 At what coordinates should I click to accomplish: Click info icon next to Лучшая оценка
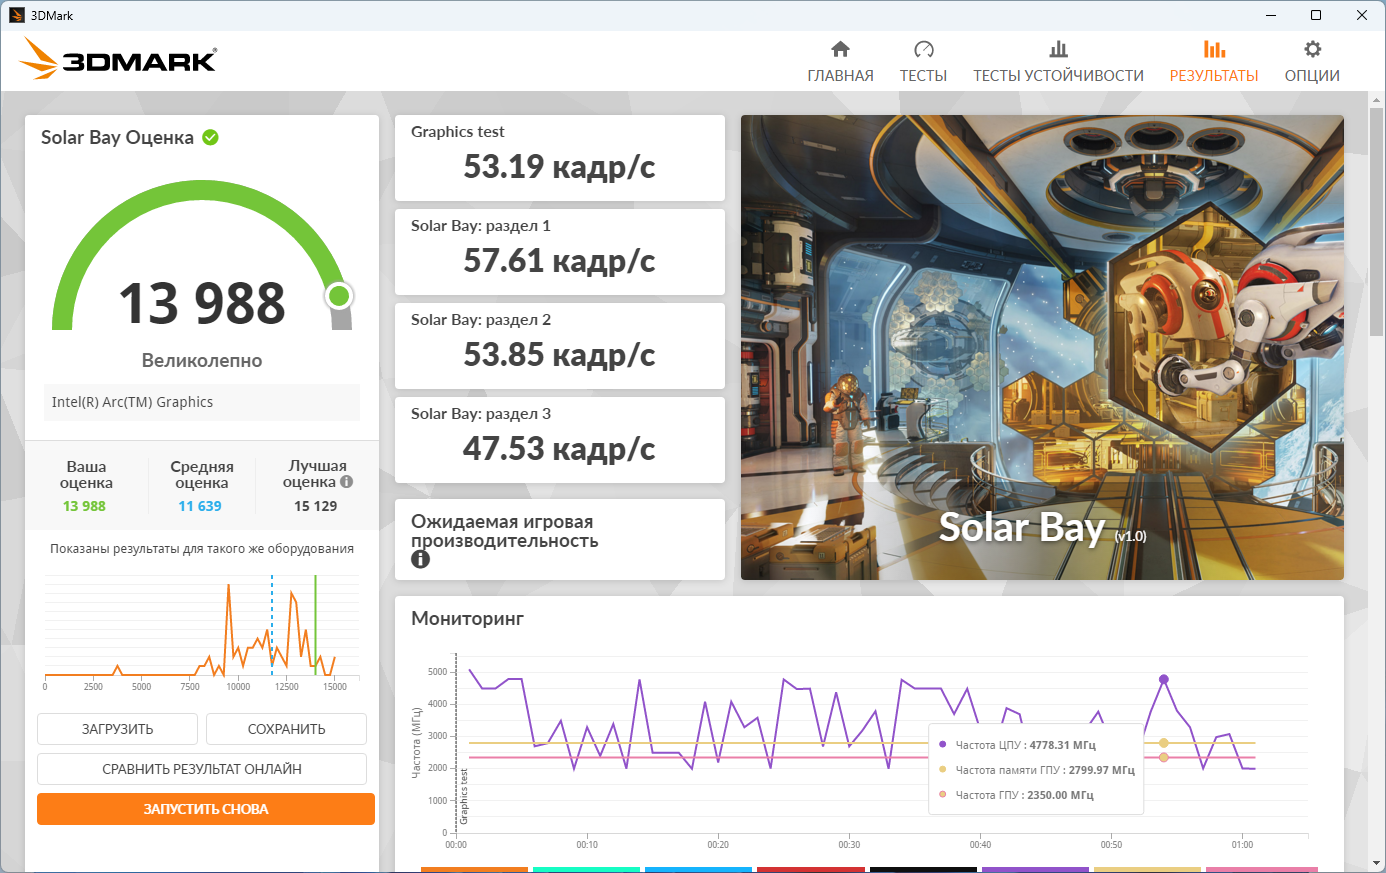(x=347, y=482)
